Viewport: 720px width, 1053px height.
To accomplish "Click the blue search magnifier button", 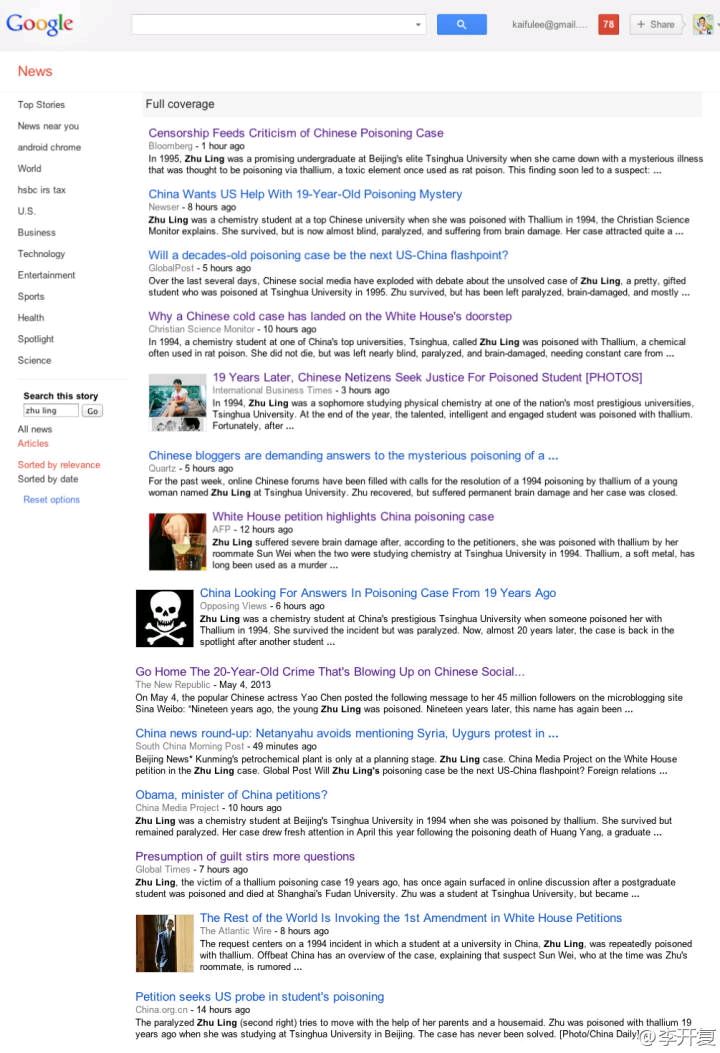I will (461, 24).
